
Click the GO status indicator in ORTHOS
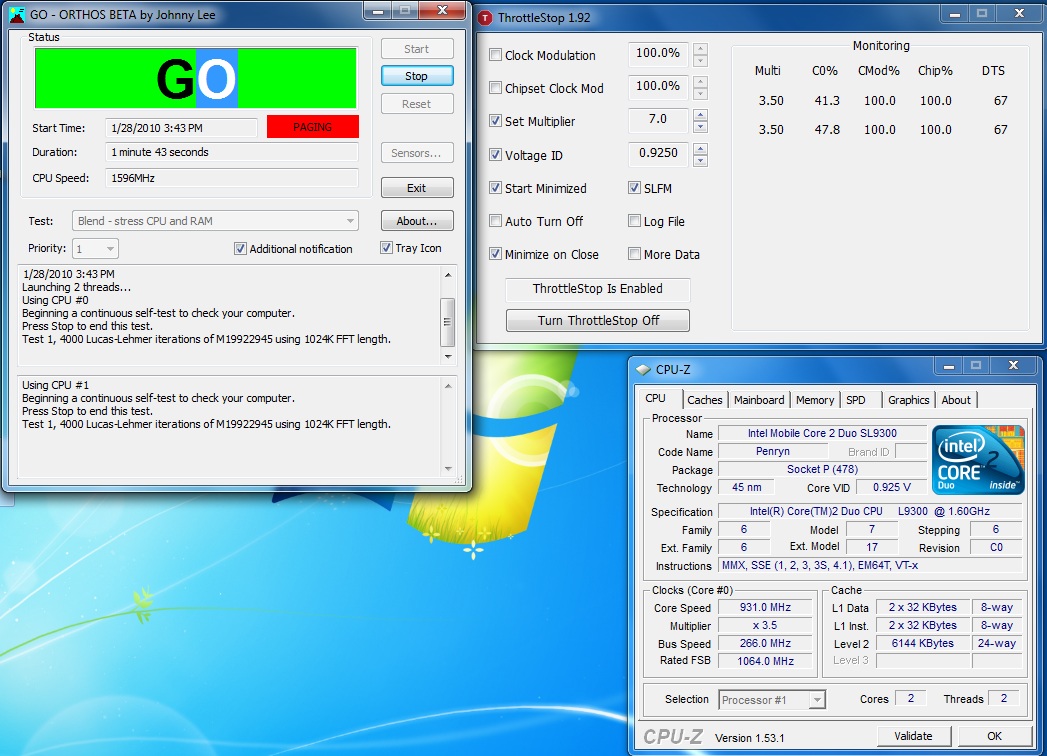196,78
